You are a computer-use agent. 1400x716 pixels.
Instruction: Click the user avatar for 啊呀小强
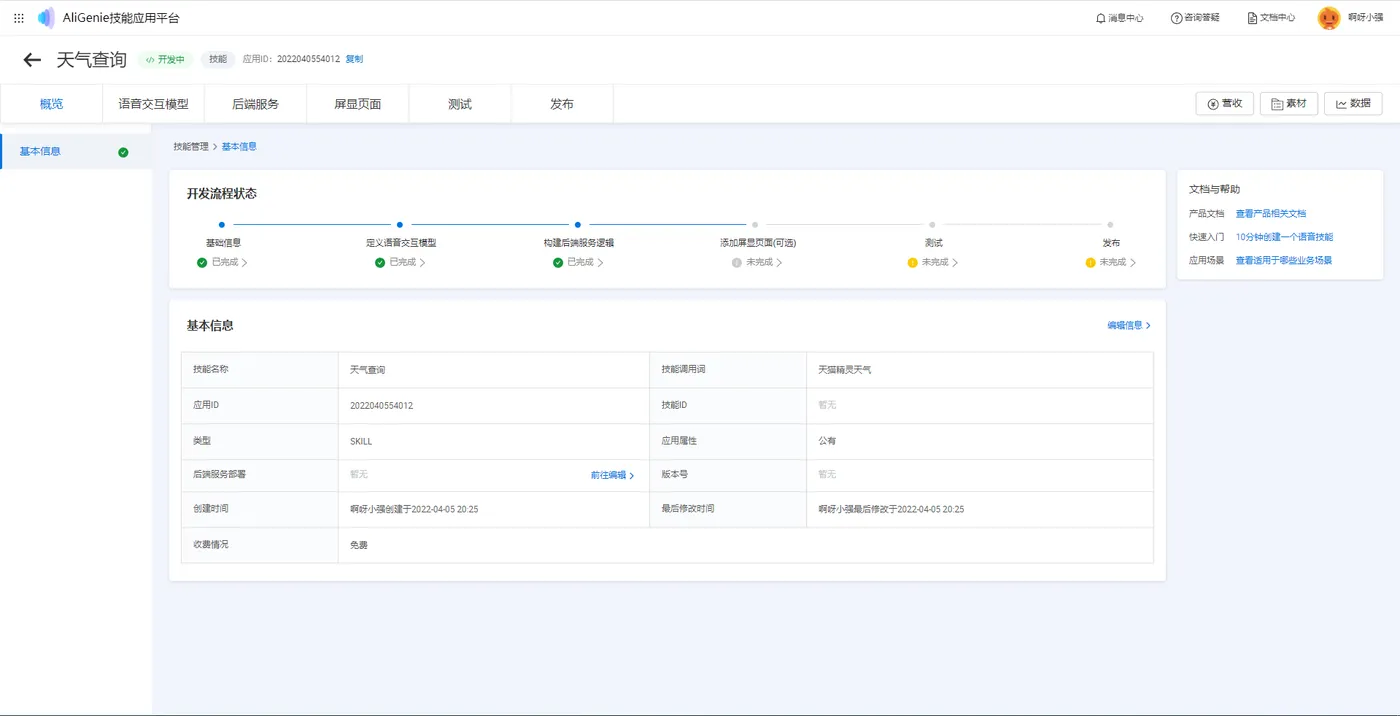pos(1329,18)
